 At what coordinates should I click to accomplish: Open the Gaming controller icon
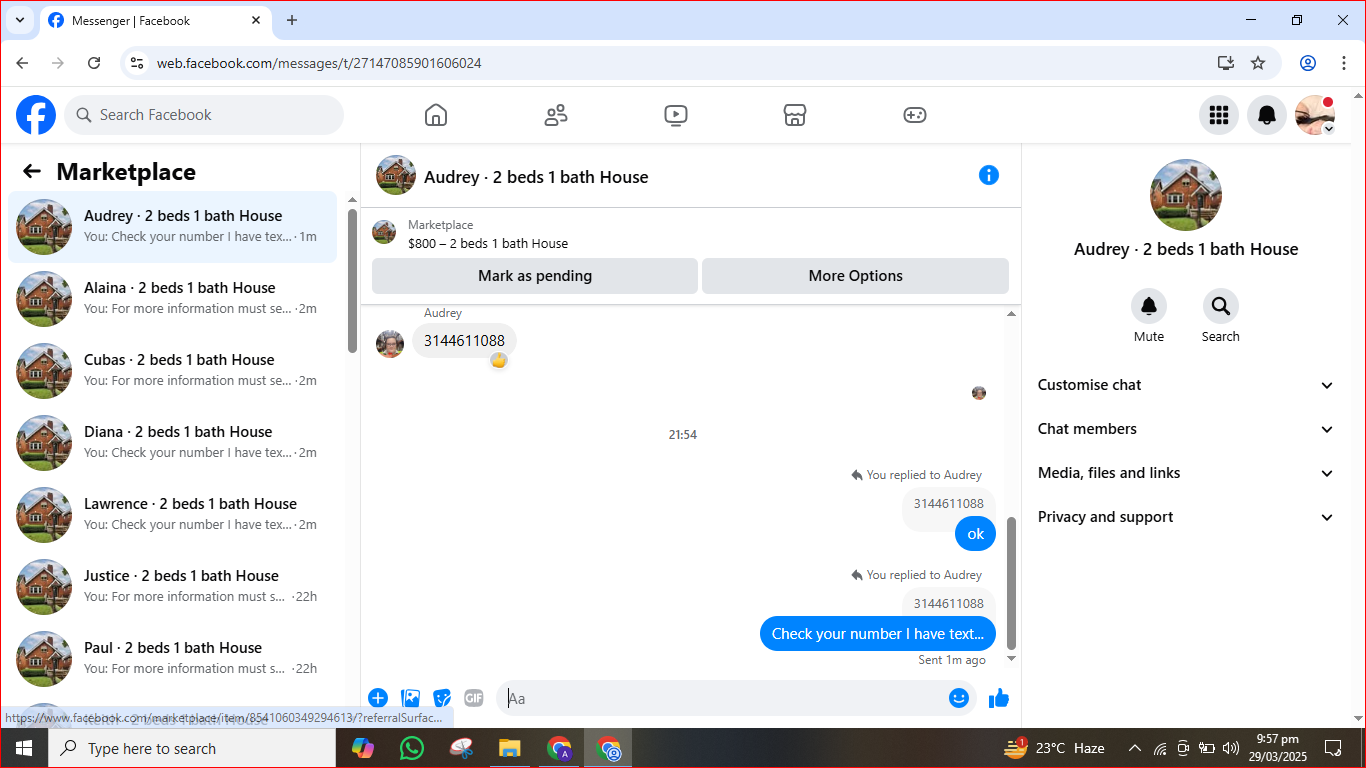(x=915, y=115)
